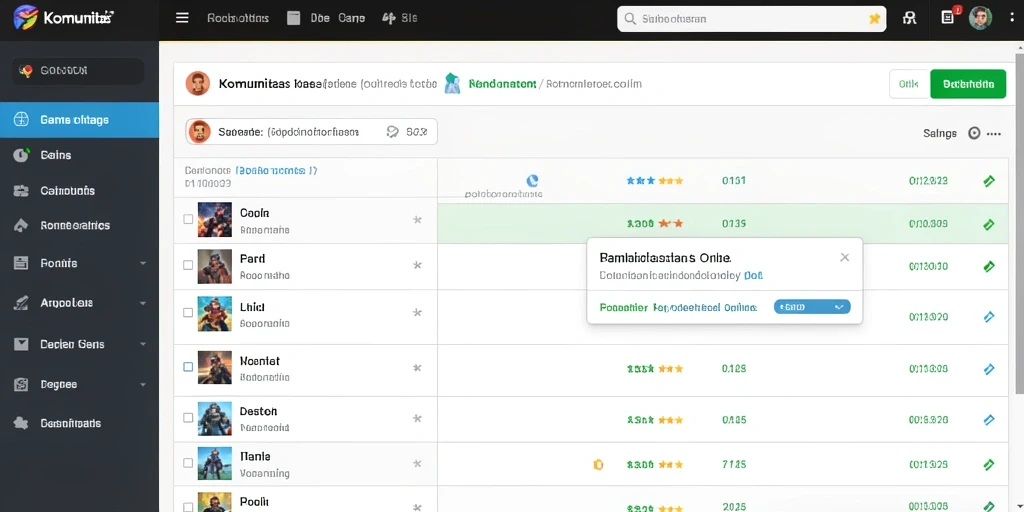Click the orange coin icon in the Nanie row
The image size is (1024, 512).
tap(597, 465)
